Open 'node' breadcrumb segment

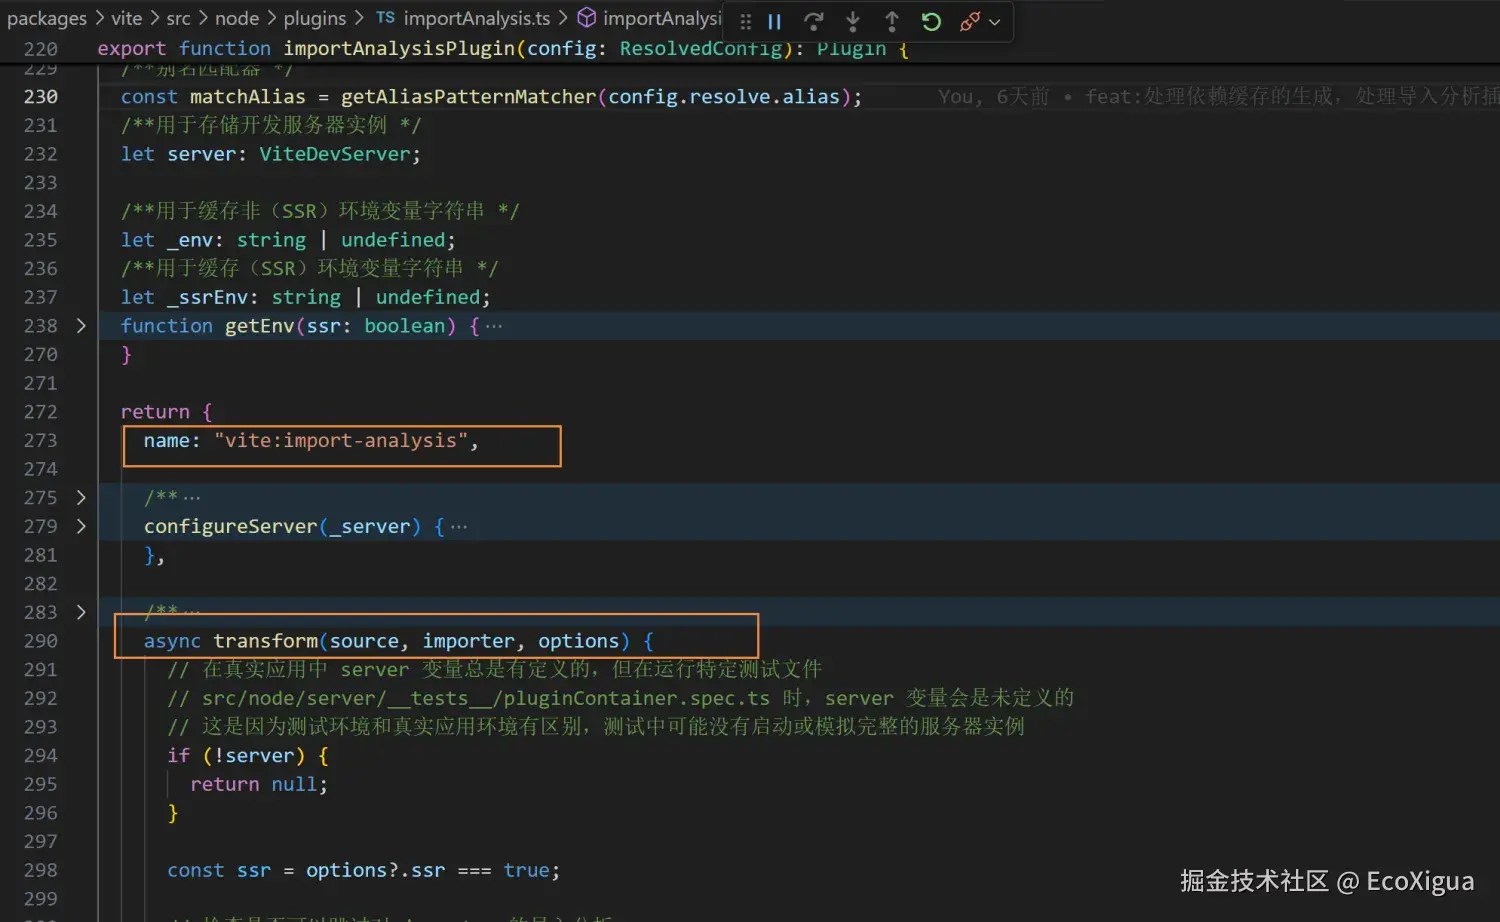237,18
